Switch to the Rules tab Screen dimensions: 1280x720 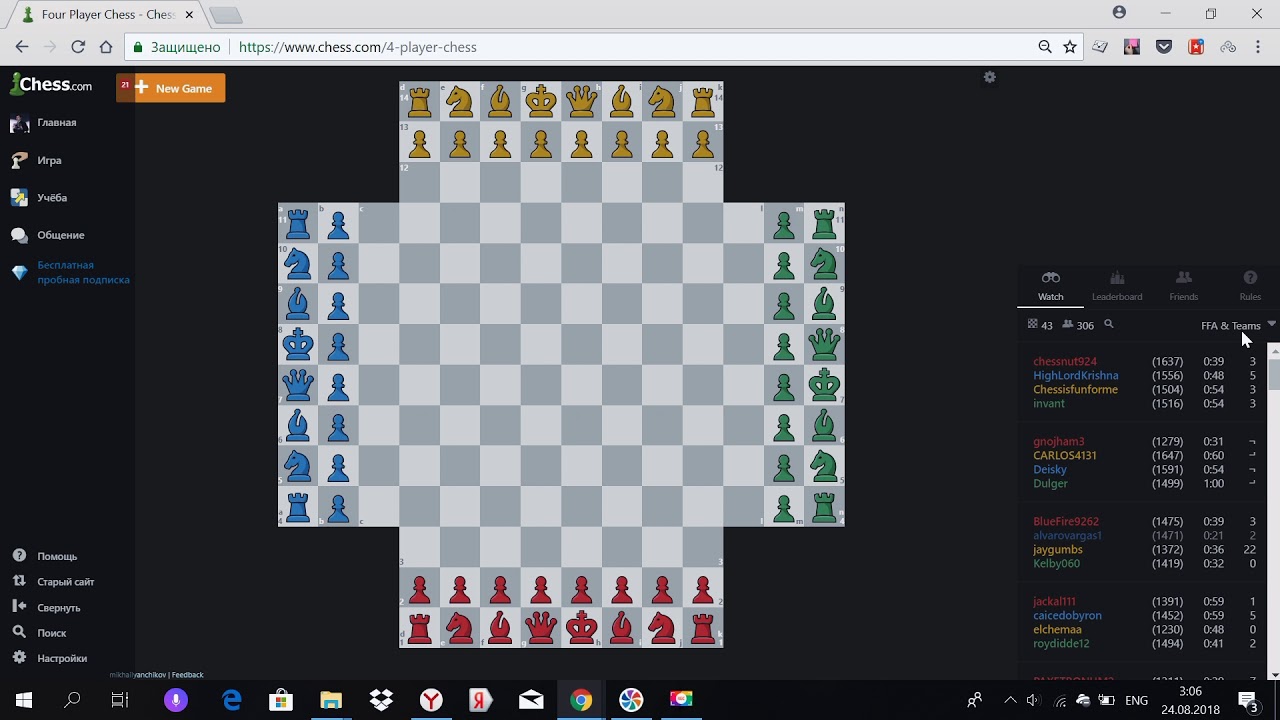tap(1250, 286)
